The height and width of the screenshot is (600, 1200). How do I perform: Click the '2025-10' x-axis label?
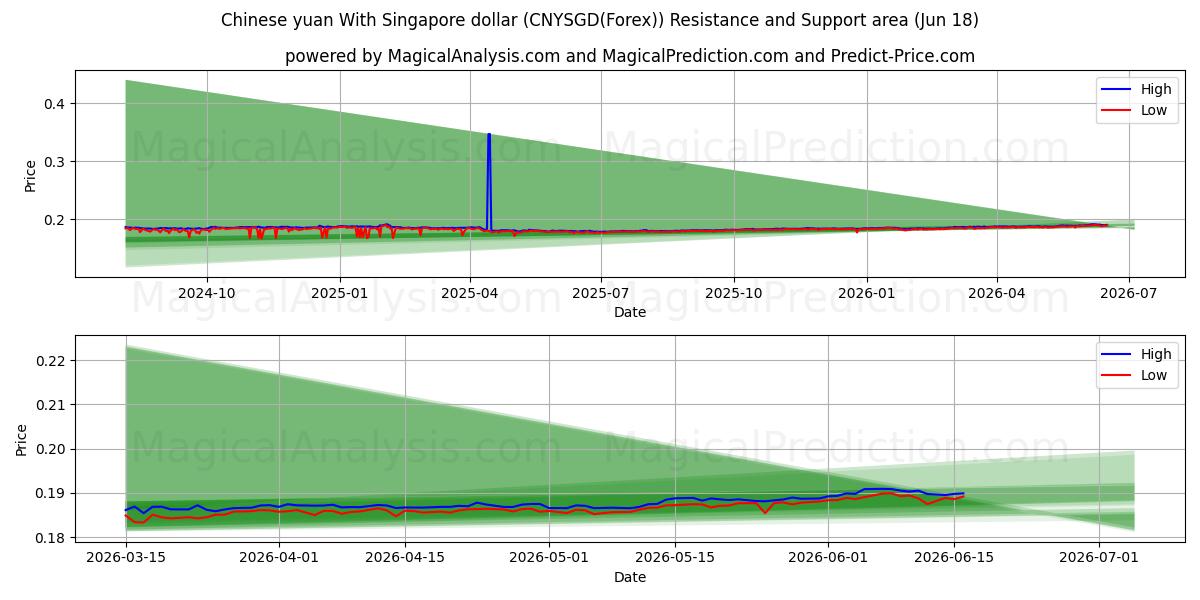pos(734,294)
